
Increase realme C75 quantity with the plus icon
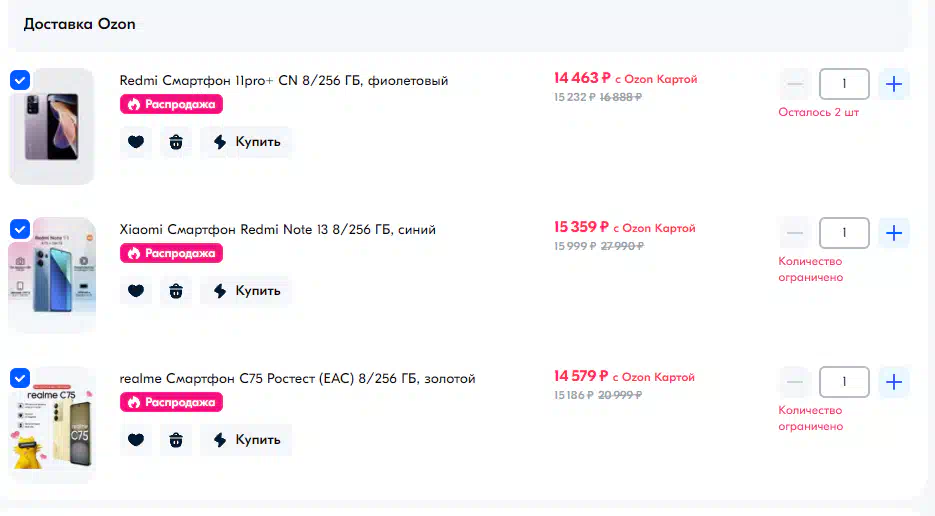pyautogui.click(x=893, y=382)
